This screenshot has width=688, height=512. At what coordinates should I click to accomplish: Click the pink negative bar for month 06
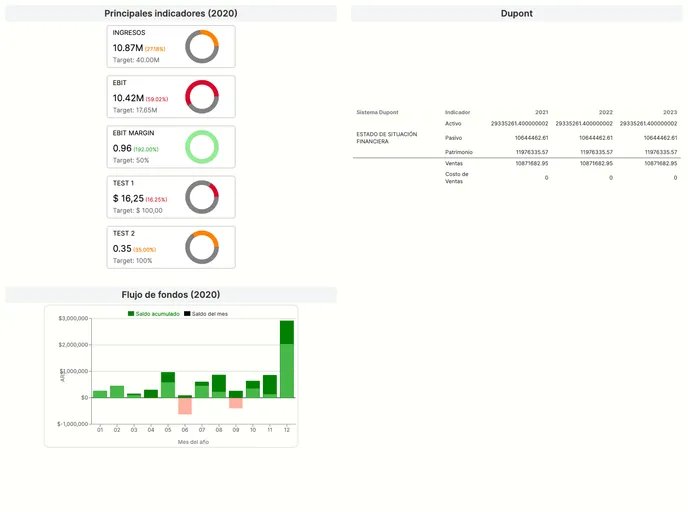pos(185,405)
